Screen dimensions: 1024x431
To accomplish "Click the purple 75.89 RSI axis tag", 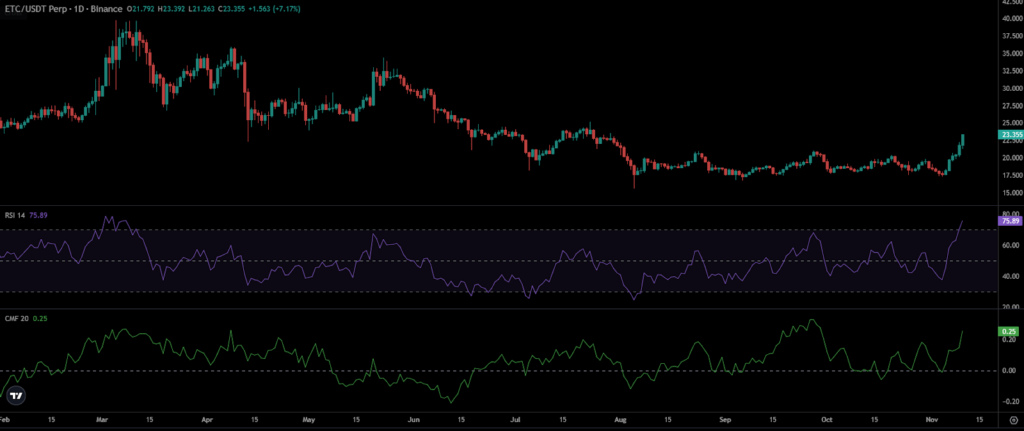I will tap(1010, 221).
